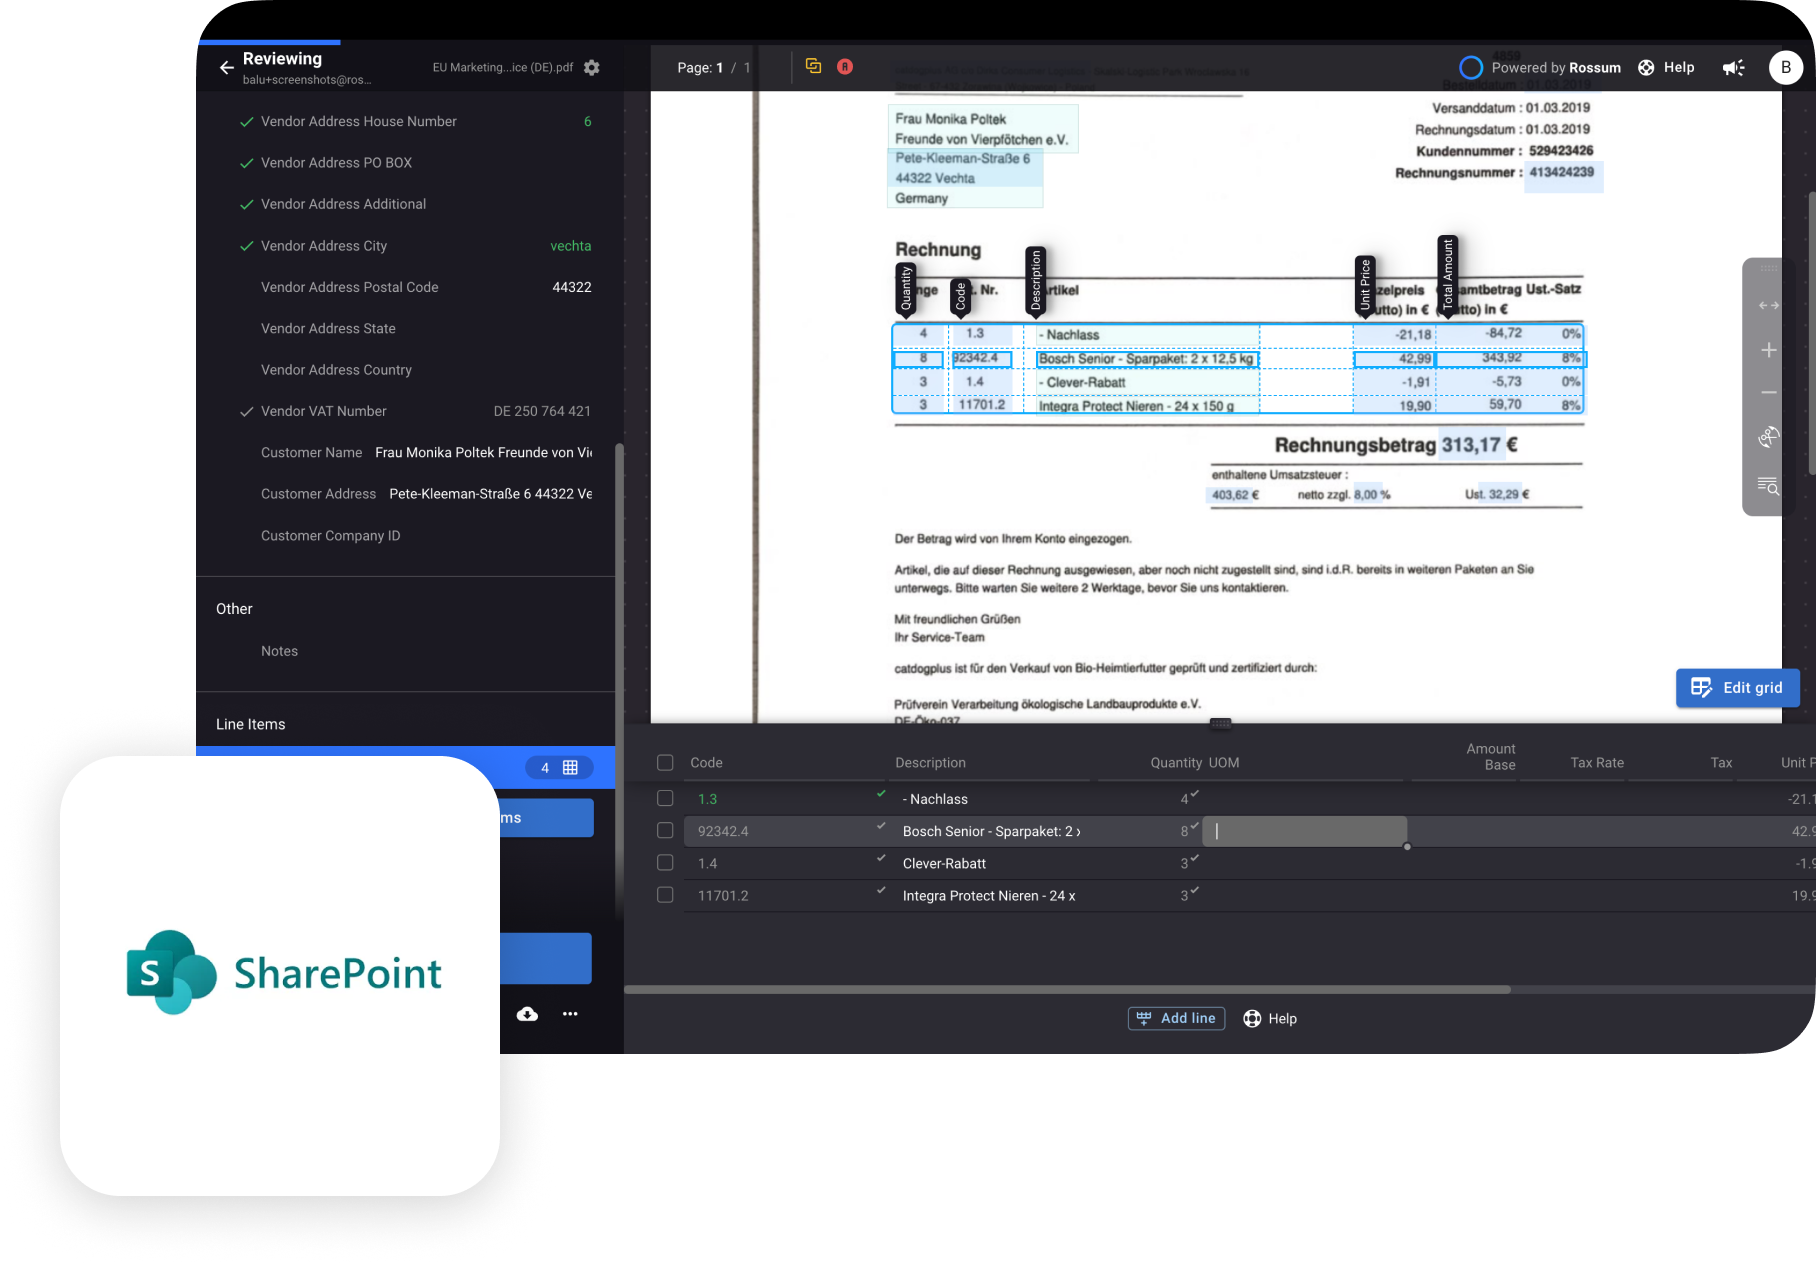This screenshot has width=1816, height=1264.
Task: Click the Amount Base column header
Action: pos(1491,757)
